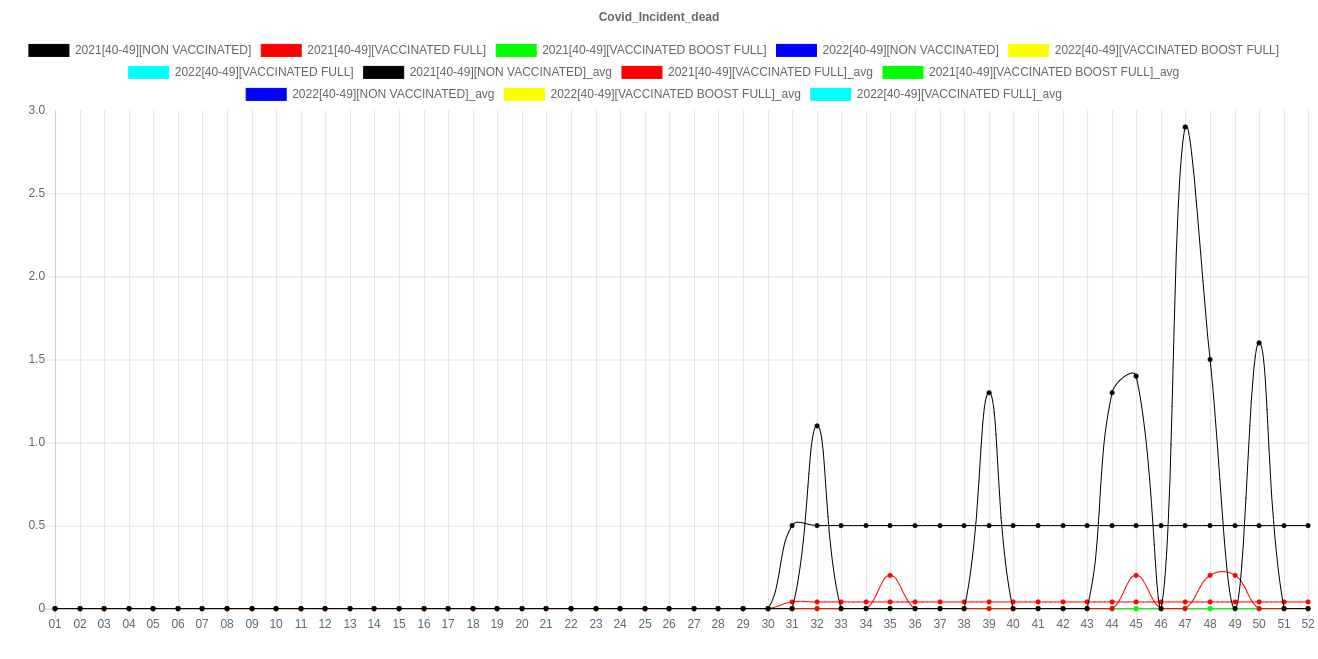1318x659 pixels.
Task: Select the green data point at week 48
Action: click(1210, 608)
